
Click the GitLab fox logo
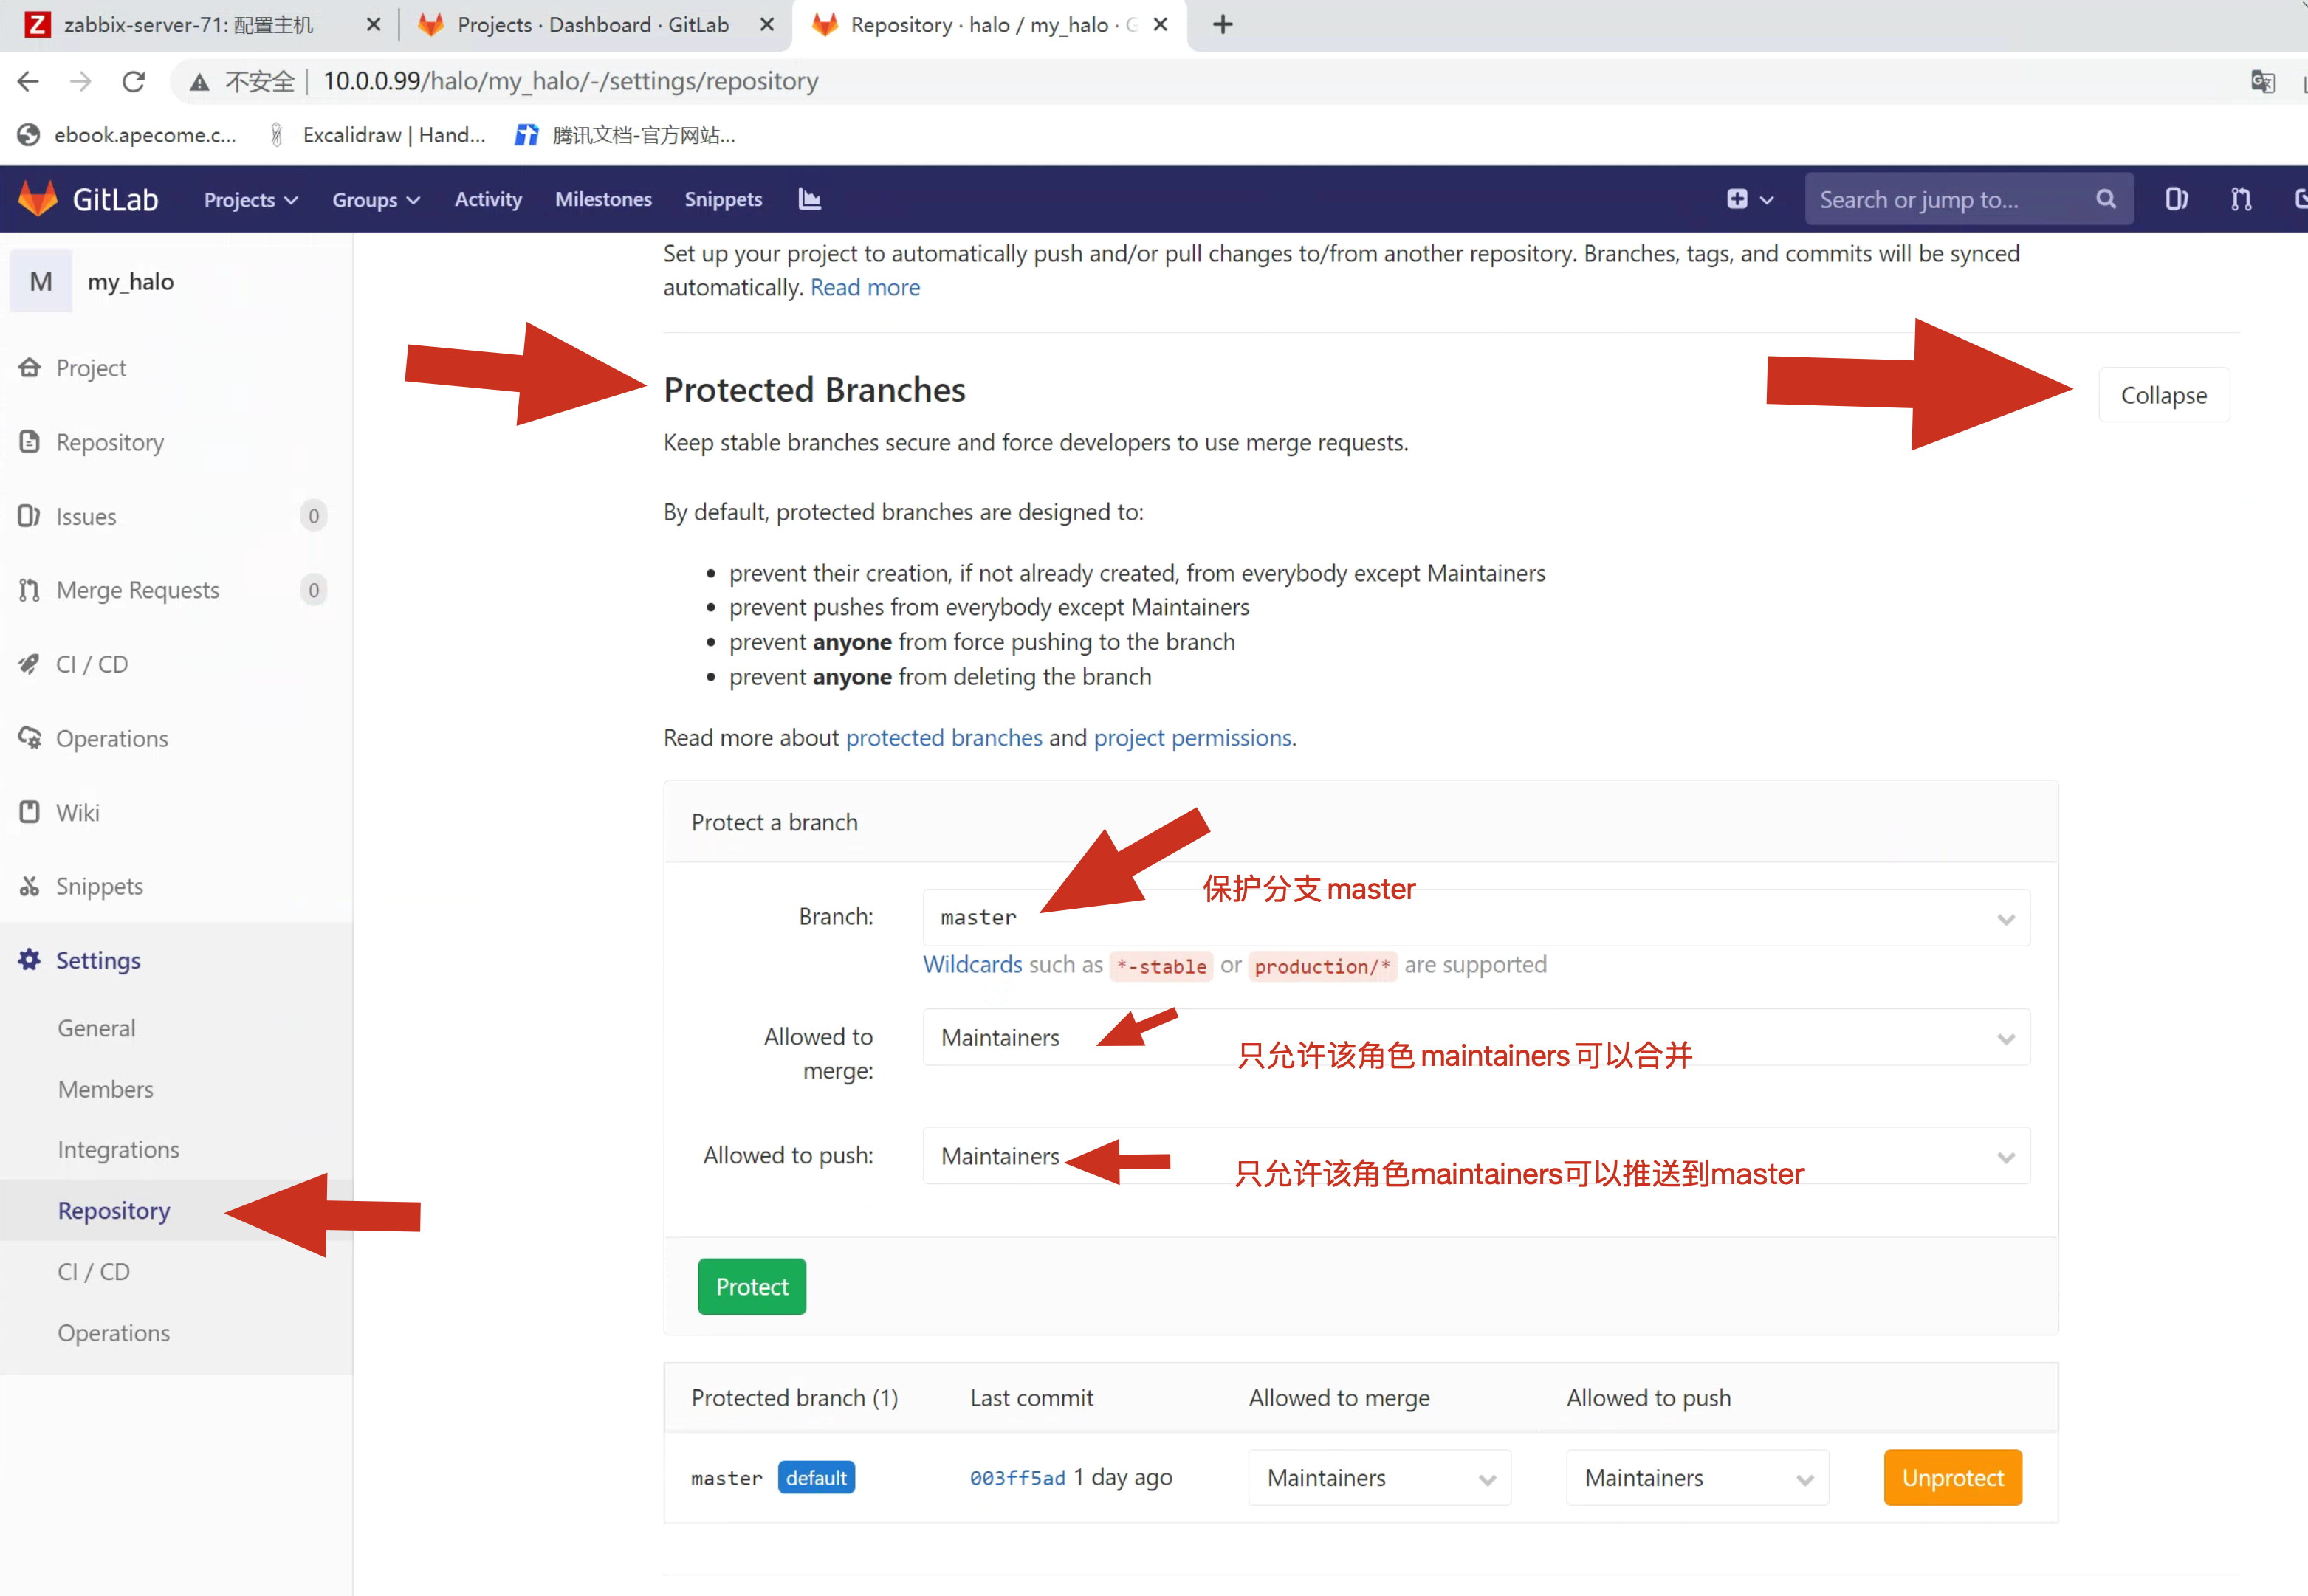[38, 199]
